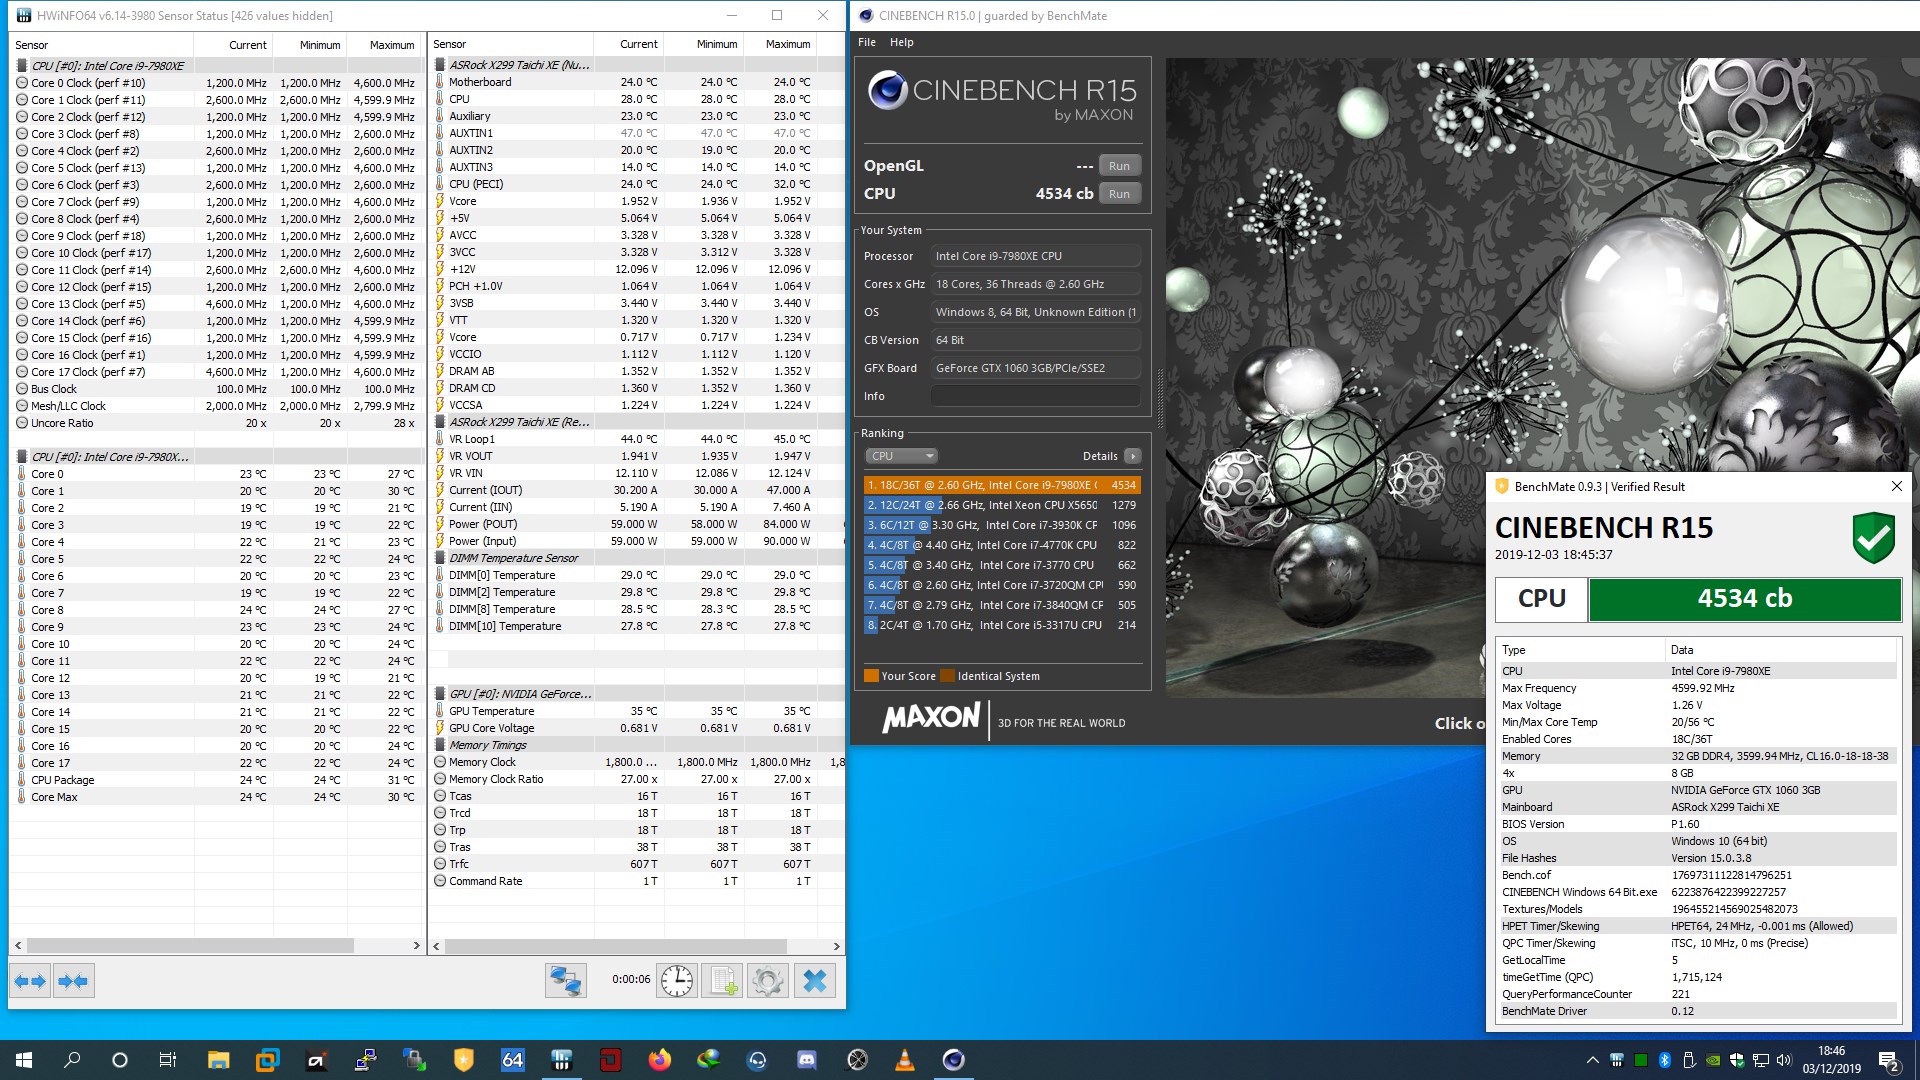Select ranking entry Intel Core i5-3317U
1920x1080 pixels.
point(1001,625)
